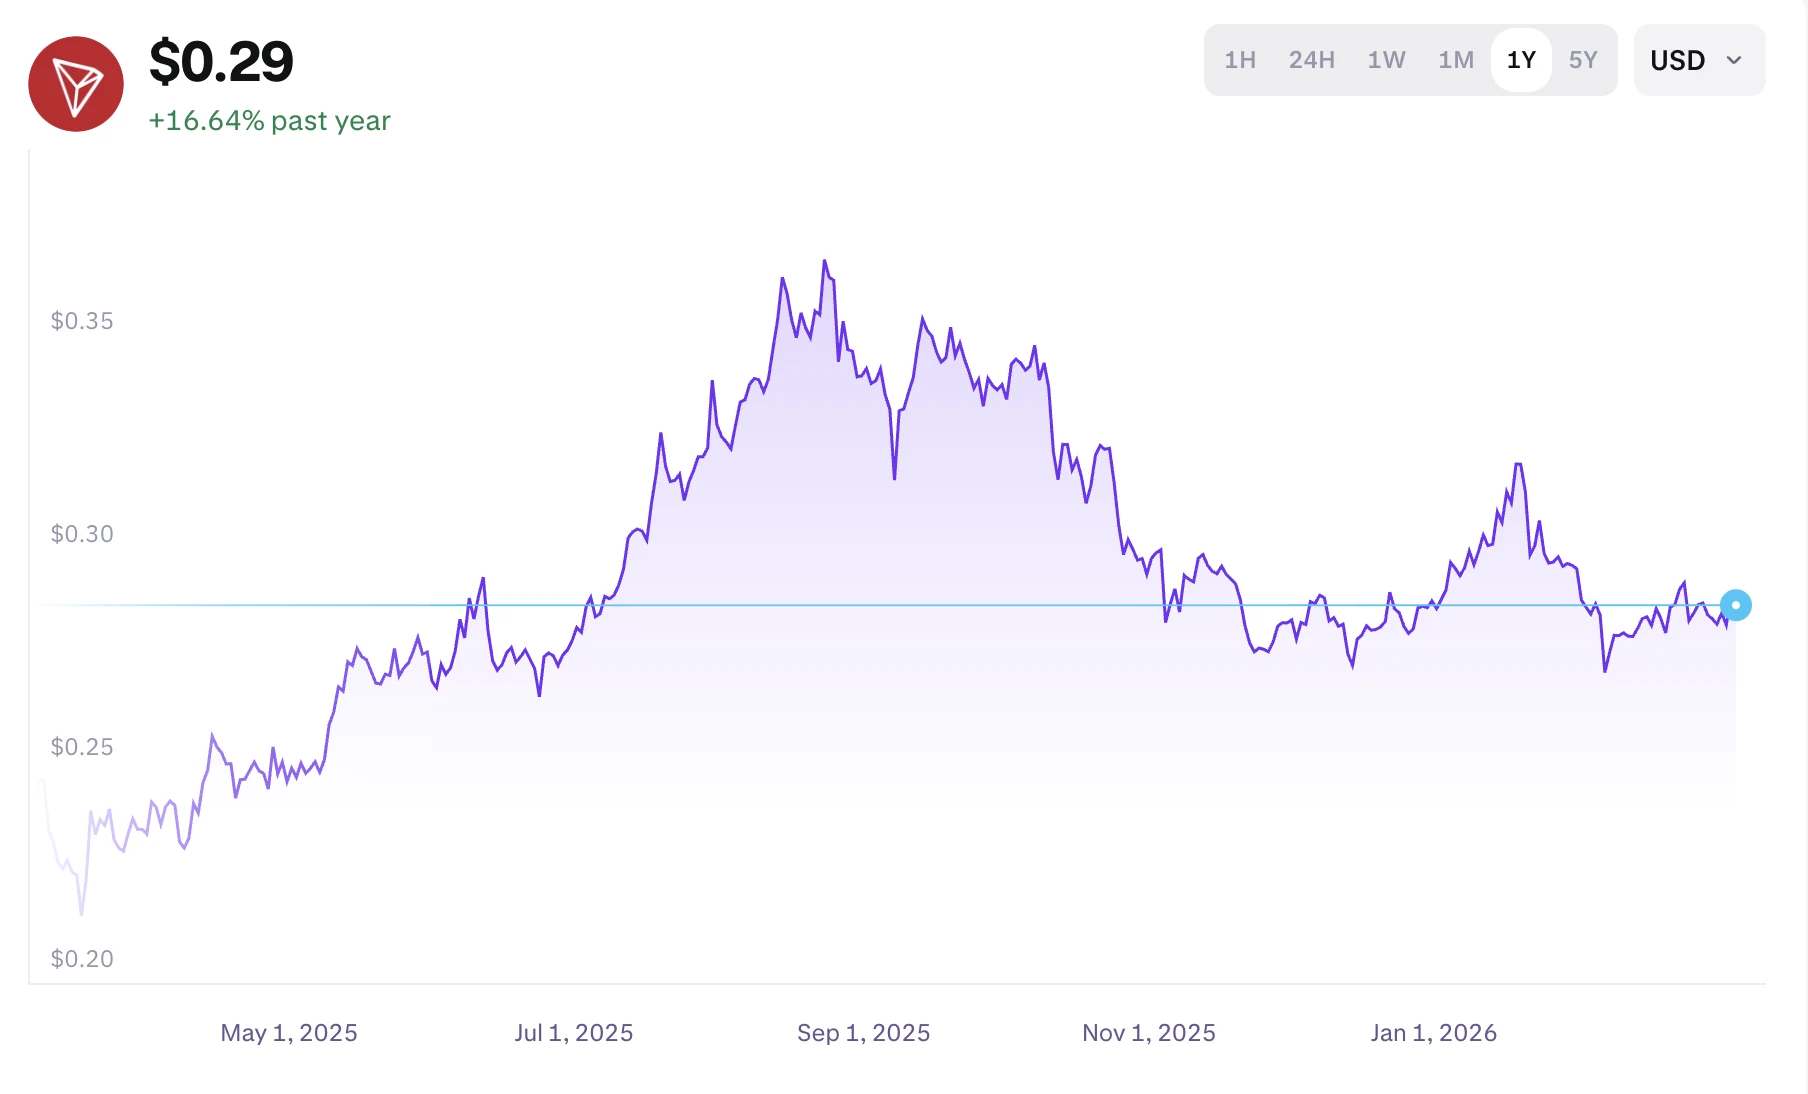Select the 1H time range
Image resolution: width=1808 pixels, height=1094 pixels.
[x=1240, y=60]
